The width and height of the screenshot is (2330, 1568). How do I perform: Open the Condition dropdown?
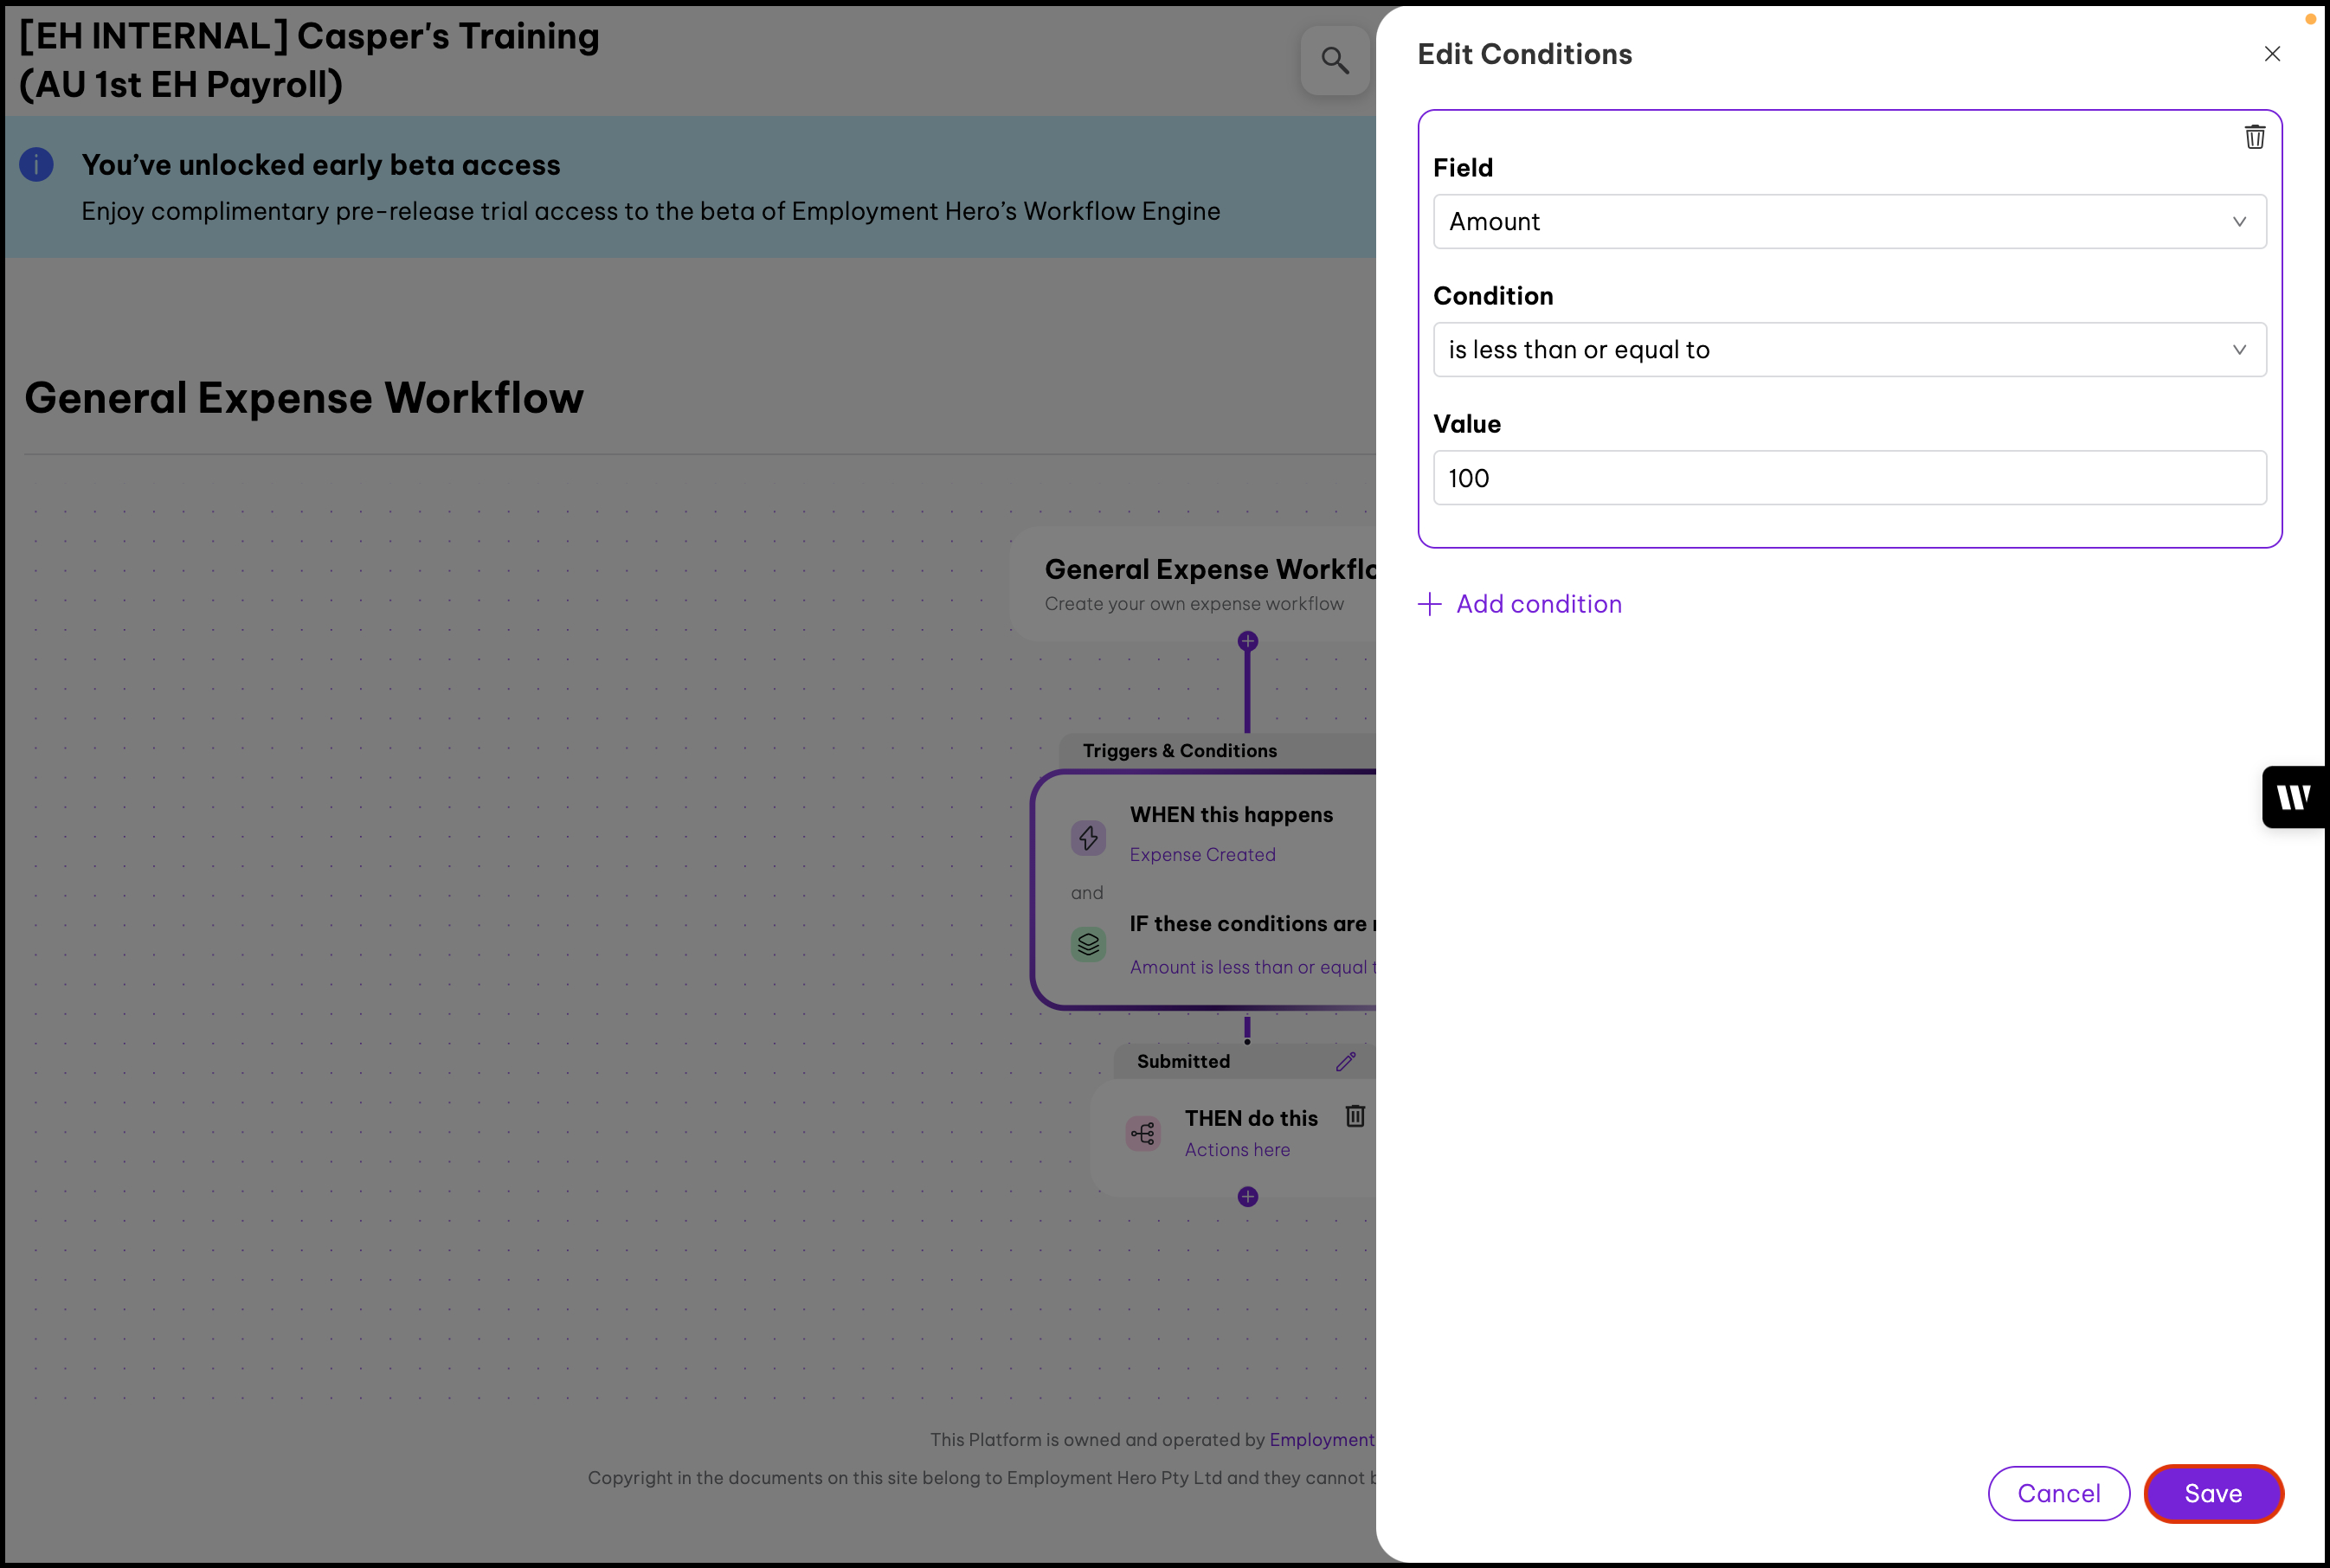[1849, 350]
